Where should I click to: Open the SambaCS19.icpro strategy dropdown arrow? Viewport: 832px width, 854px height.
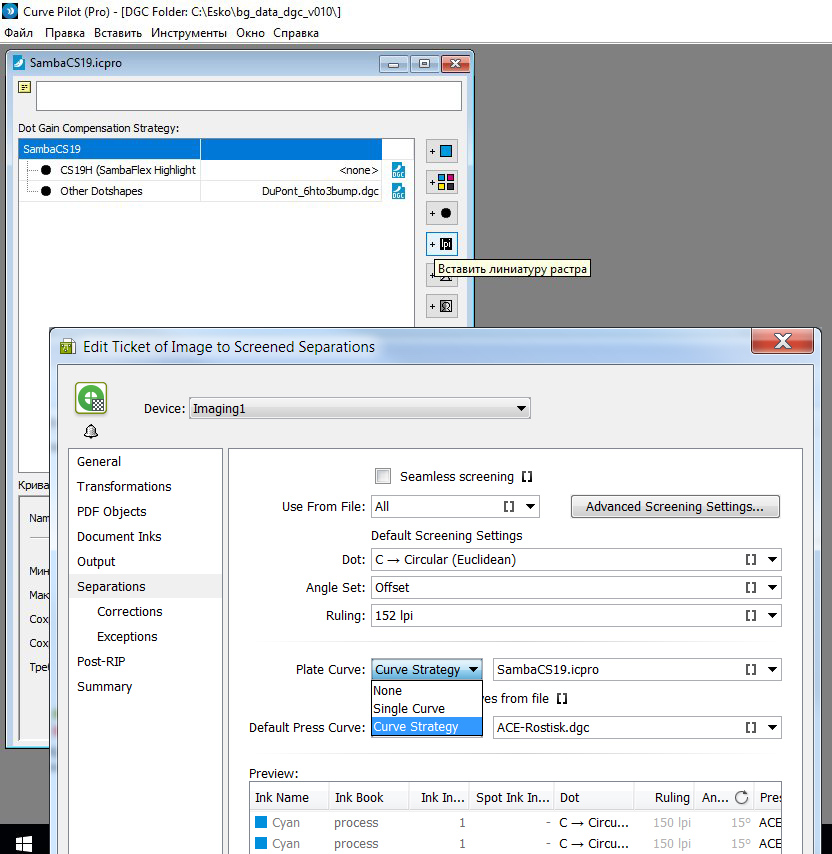coord(772,669)
